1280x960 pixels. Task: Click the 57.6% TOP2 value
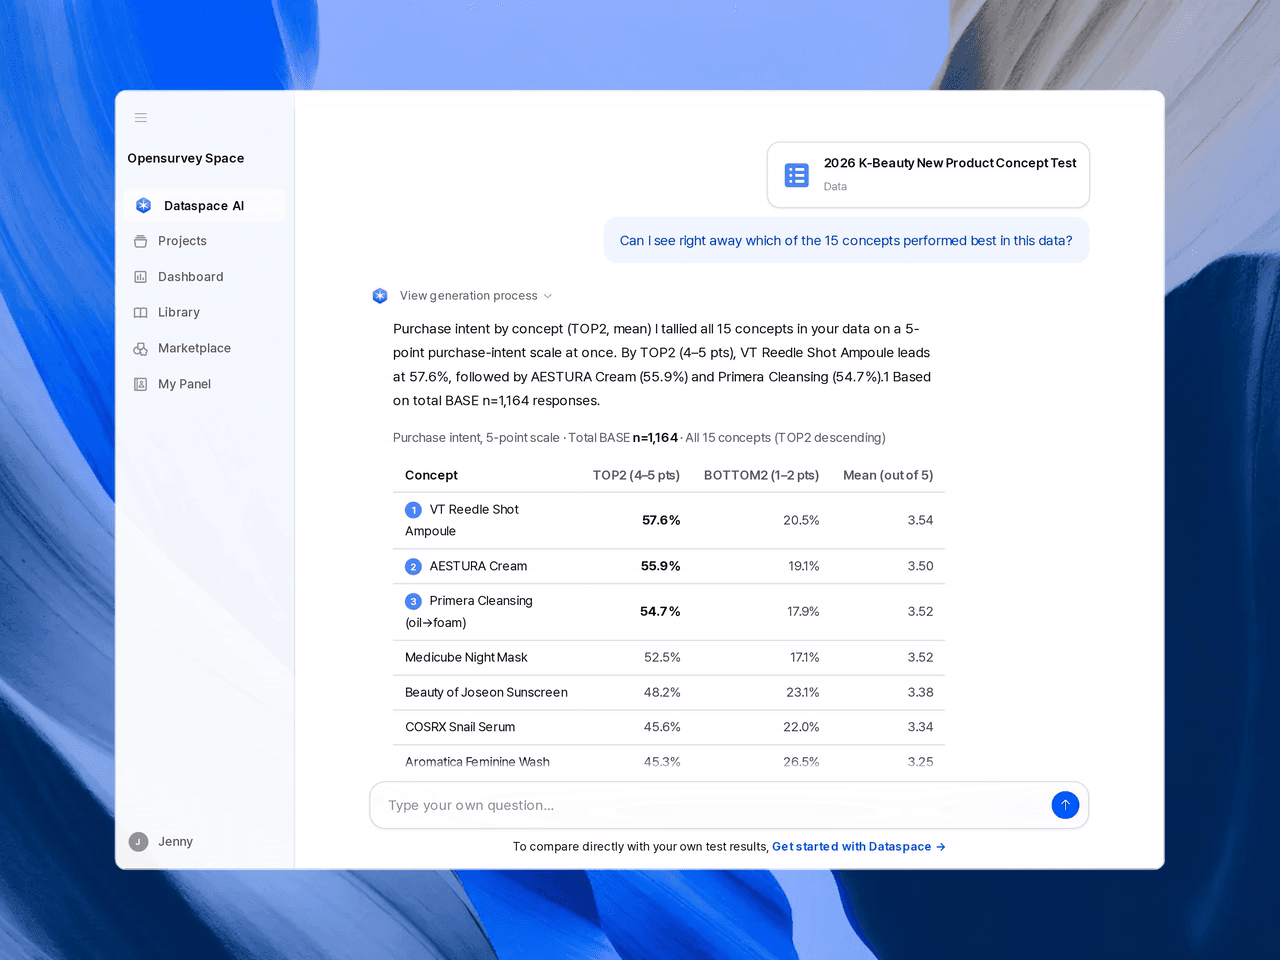point(661,520)
